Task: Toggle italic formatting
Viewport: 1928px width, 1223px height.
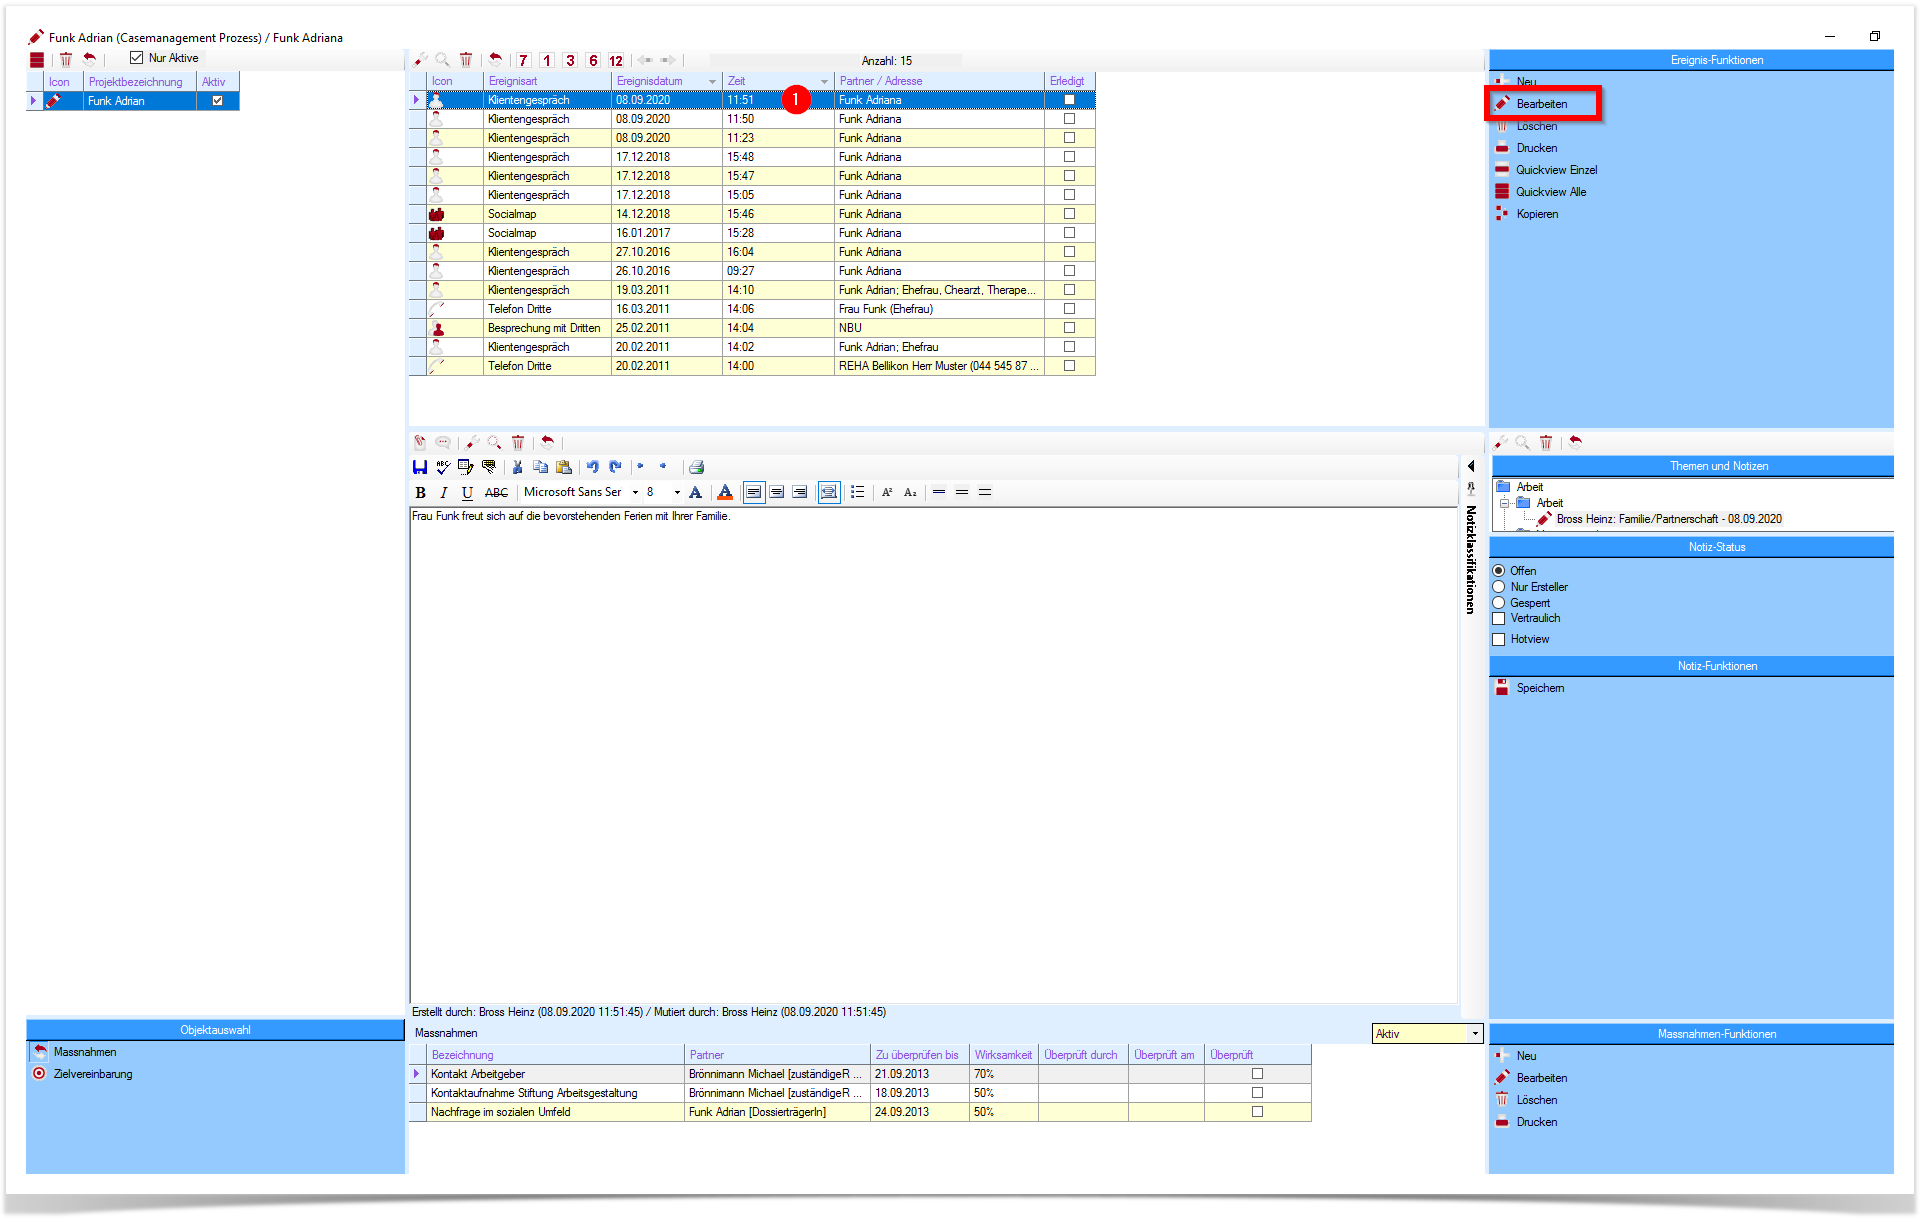Action: (444, 493)
